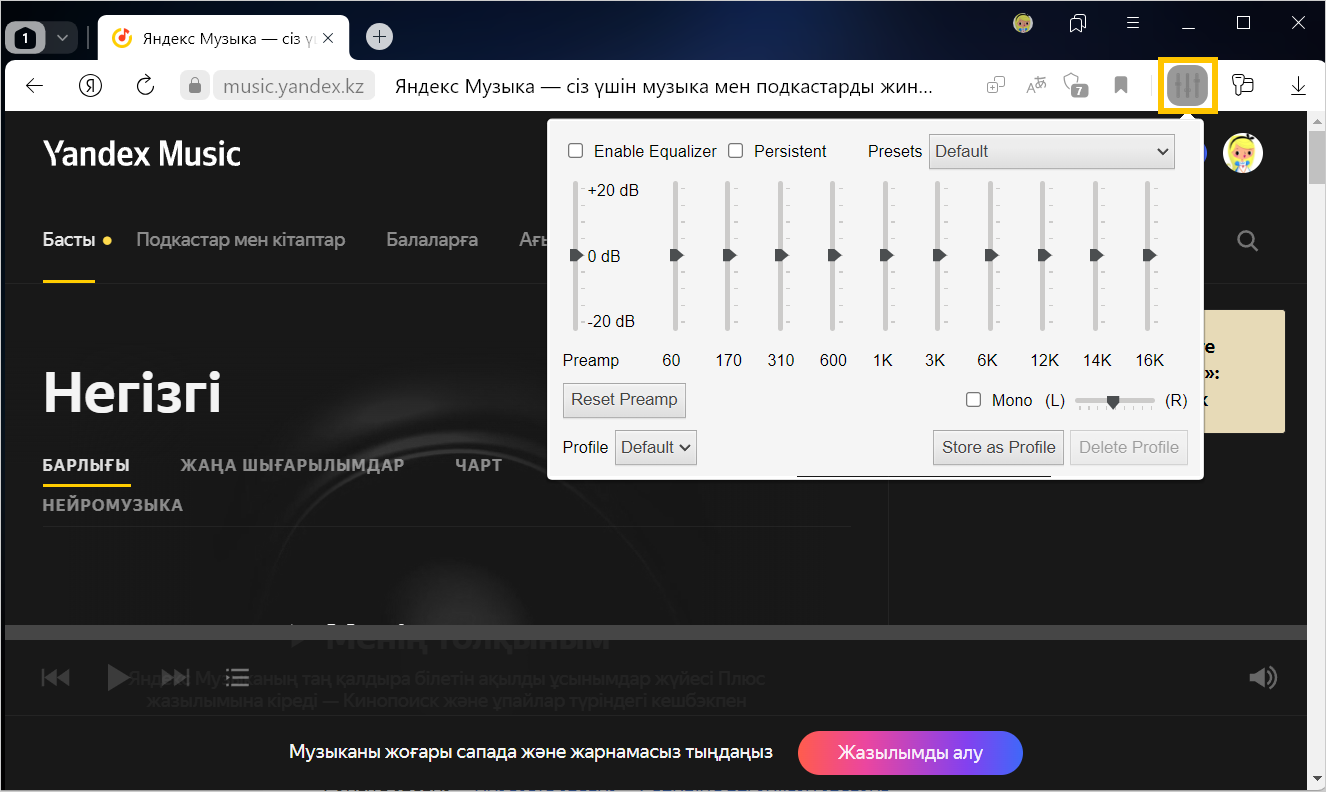Expand the Profile dropdown
1326x792 pixels.
coord(656,447)
